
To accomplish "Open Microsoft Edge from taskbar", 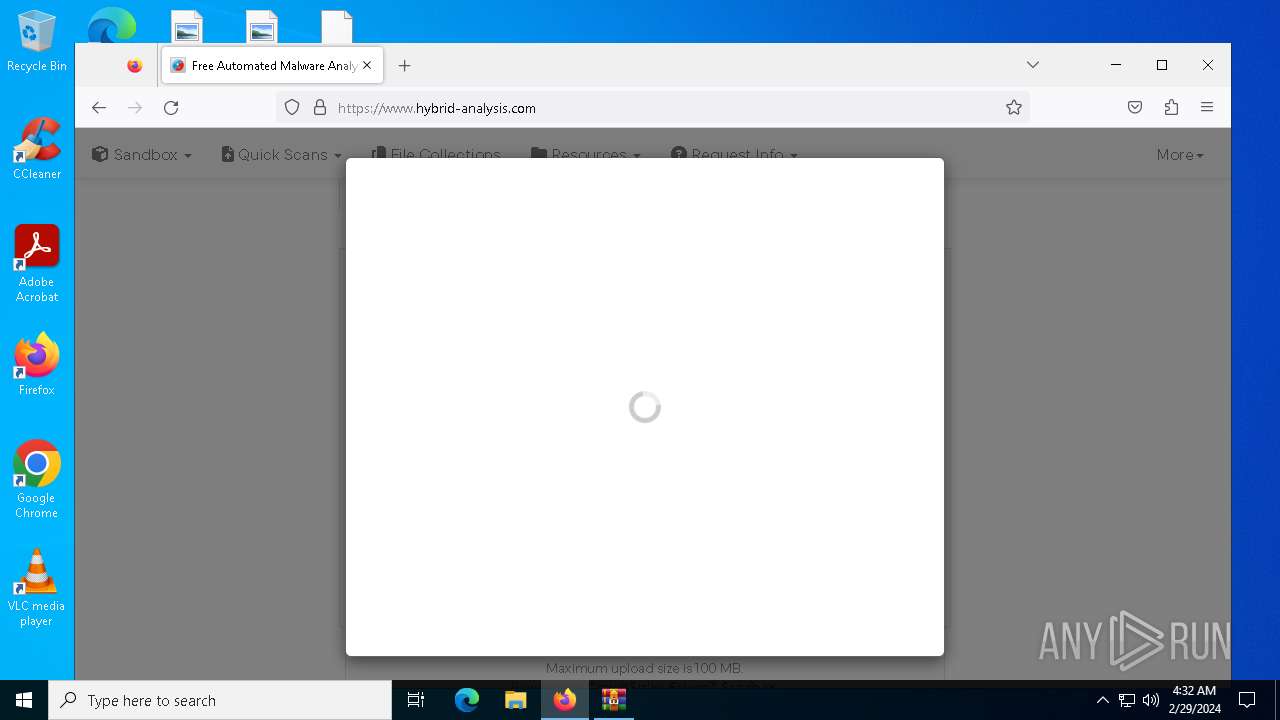I will click(x=467, y=700).
